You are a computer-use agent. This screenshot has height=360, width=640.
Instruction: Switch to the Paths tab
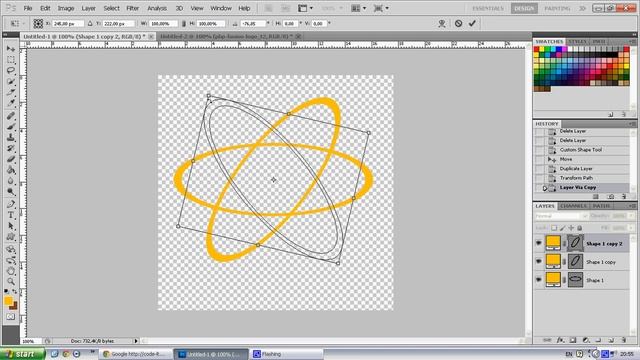tap(601, 206)
